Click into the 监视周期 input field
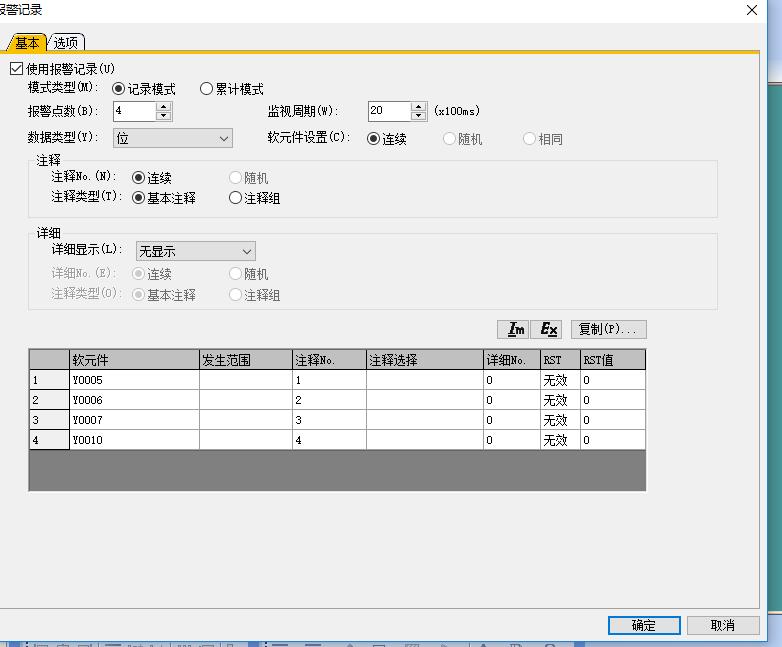Viewport: 782px width, 647px height. tap(388, 111)
